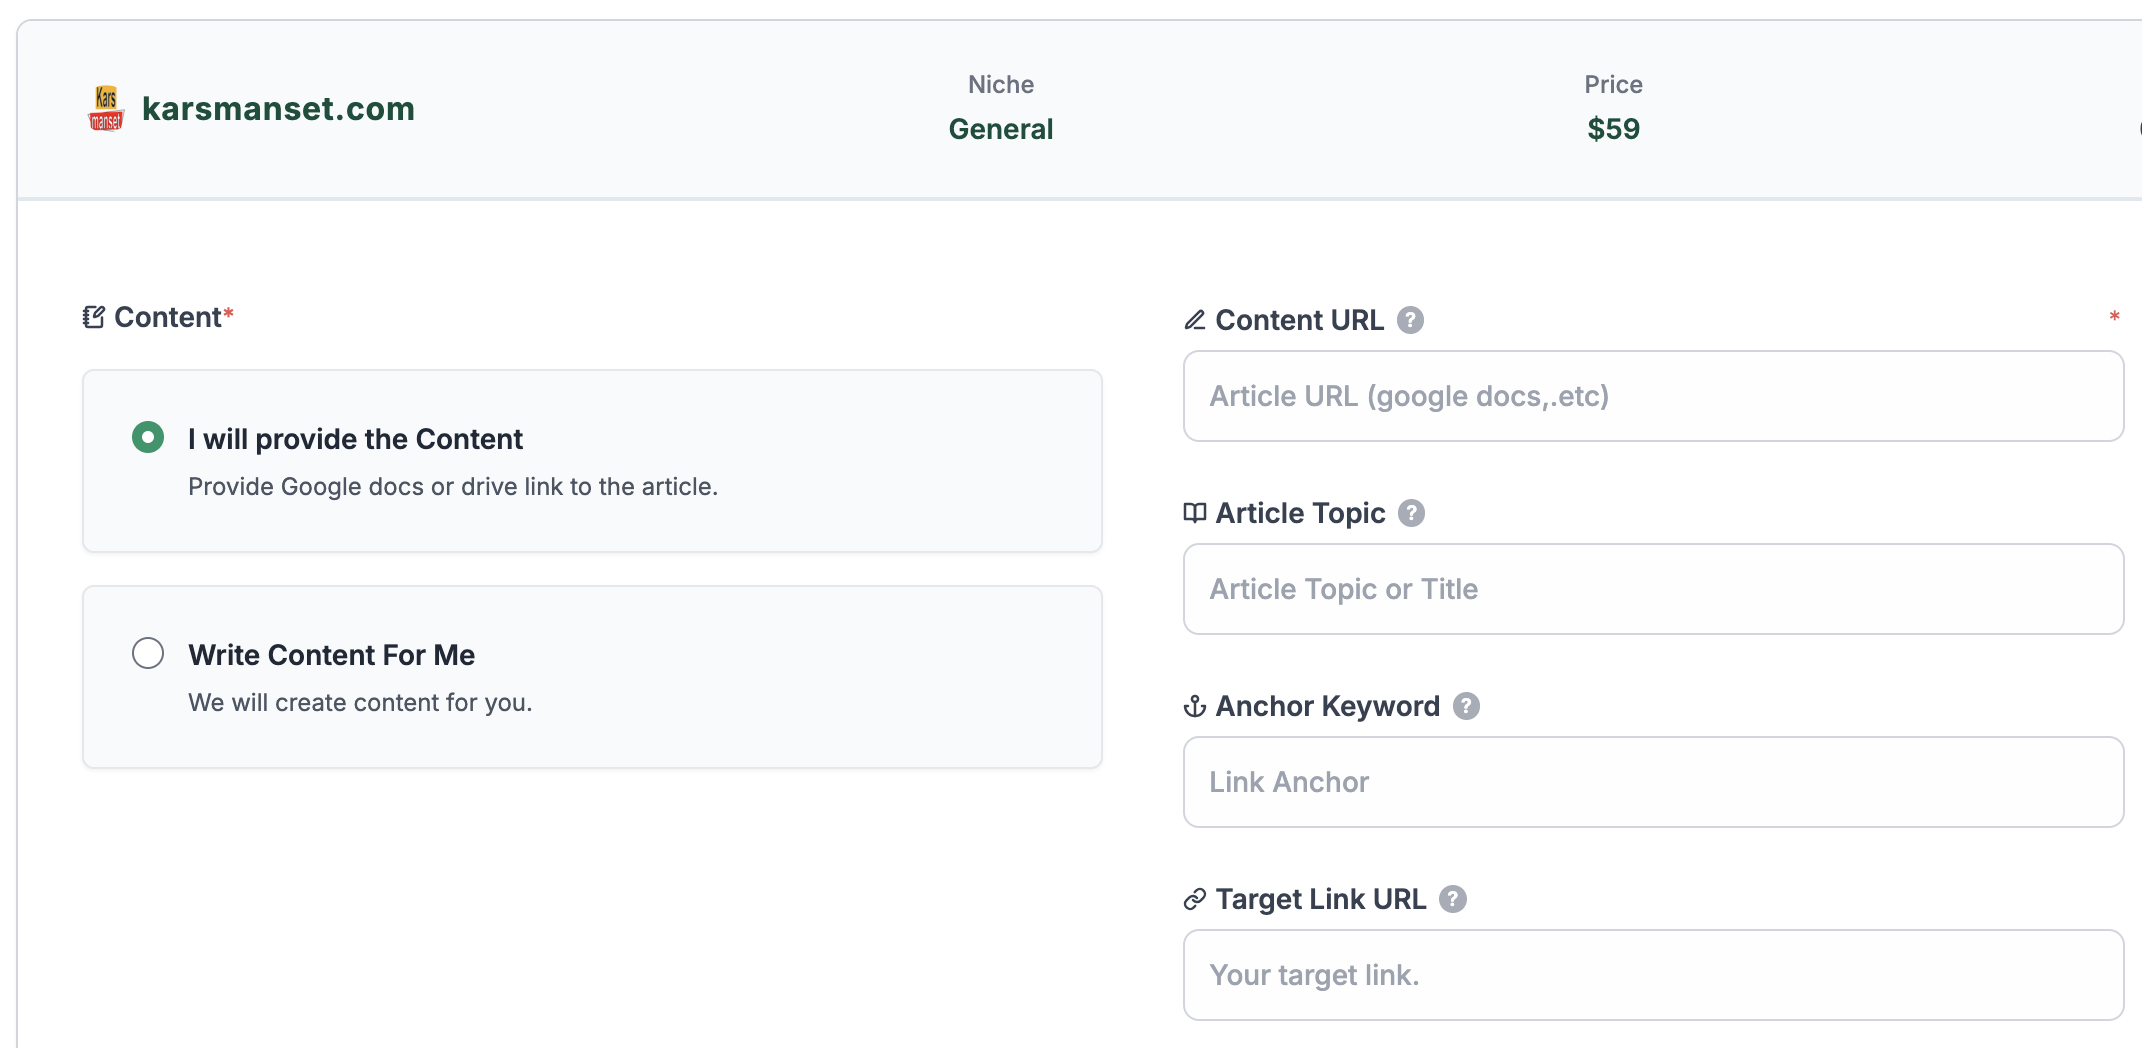Focus the Link Anchor input field

[1653, 782]
